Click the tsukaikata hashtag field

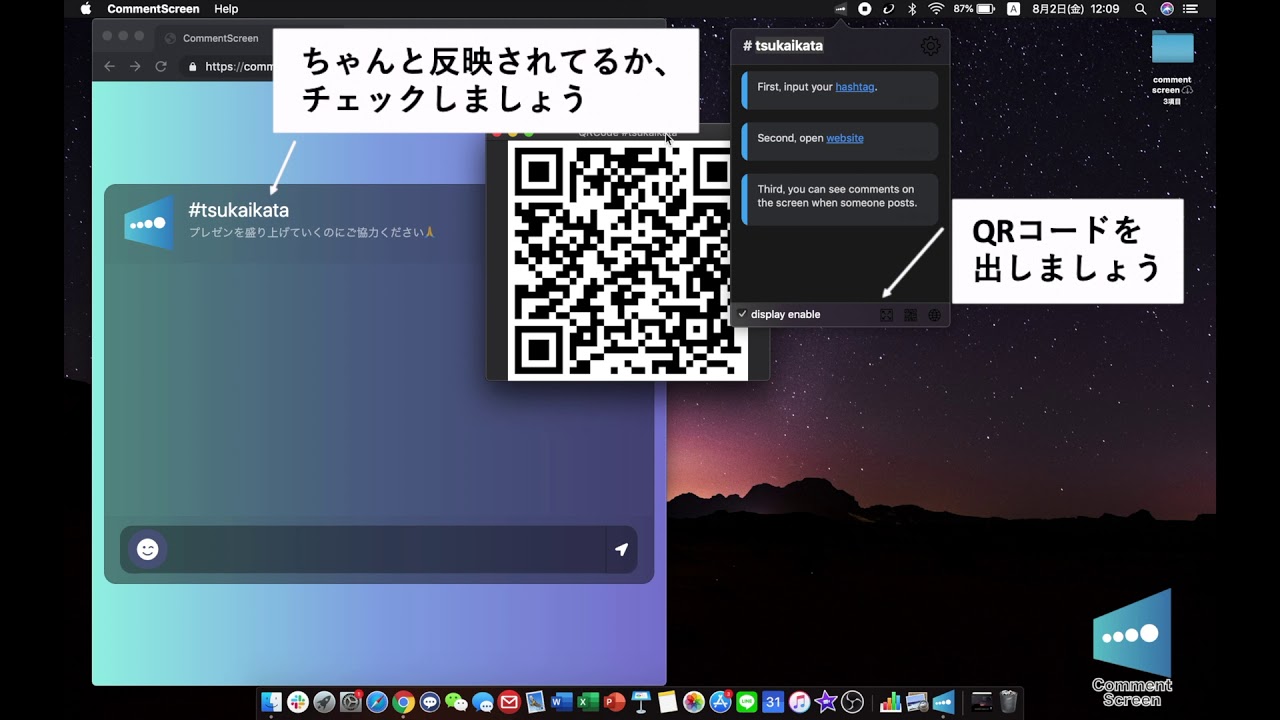point(789,46)
